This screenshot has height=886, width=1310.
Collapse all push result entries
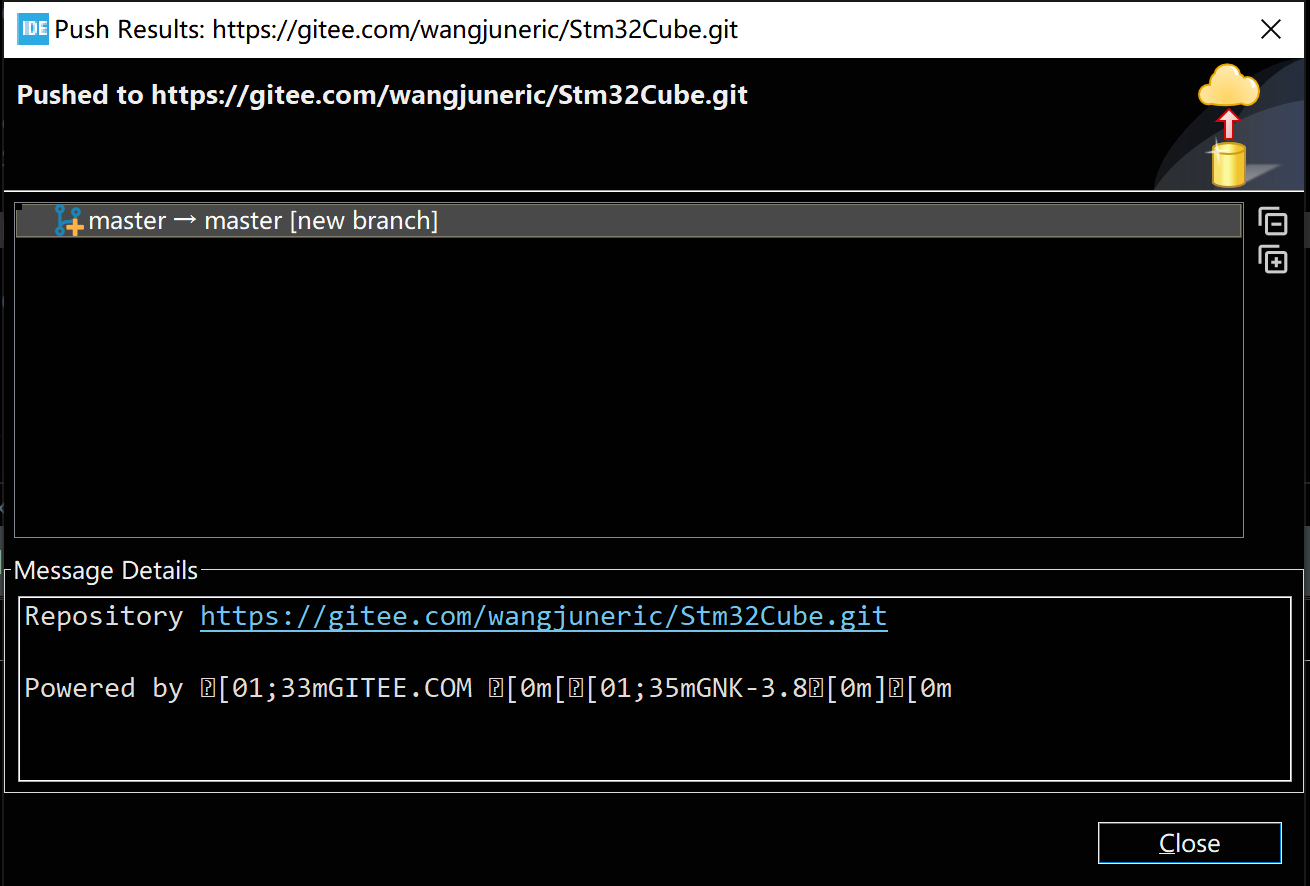pos(1272,221)
